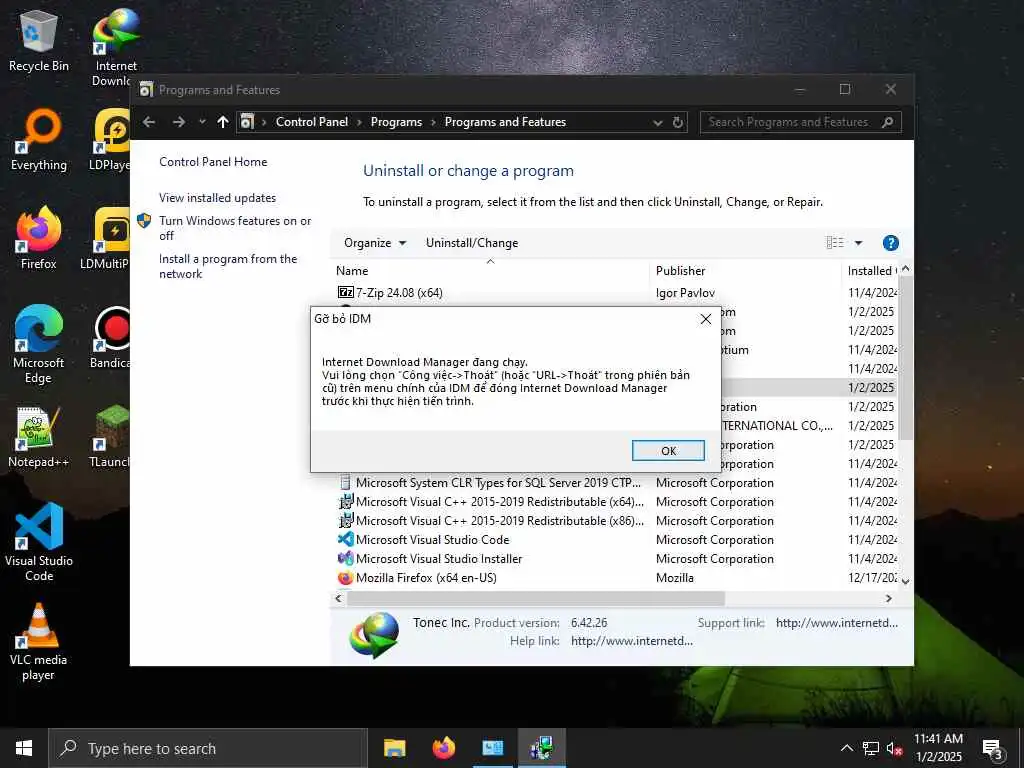The height and width of the screenshot is (768, 1024).
Task: Click the taskbar search box
Action: (208, 748)
